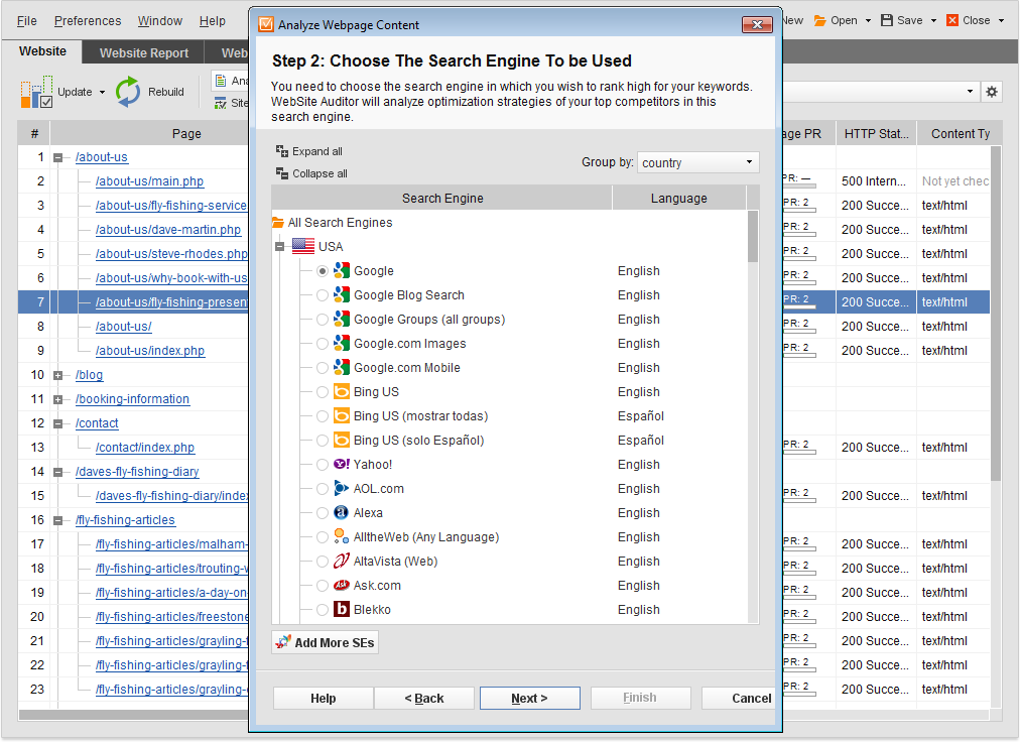The image size is (1020, 742).
Task: Click the dialog Help button
Action: pos(323,698)
